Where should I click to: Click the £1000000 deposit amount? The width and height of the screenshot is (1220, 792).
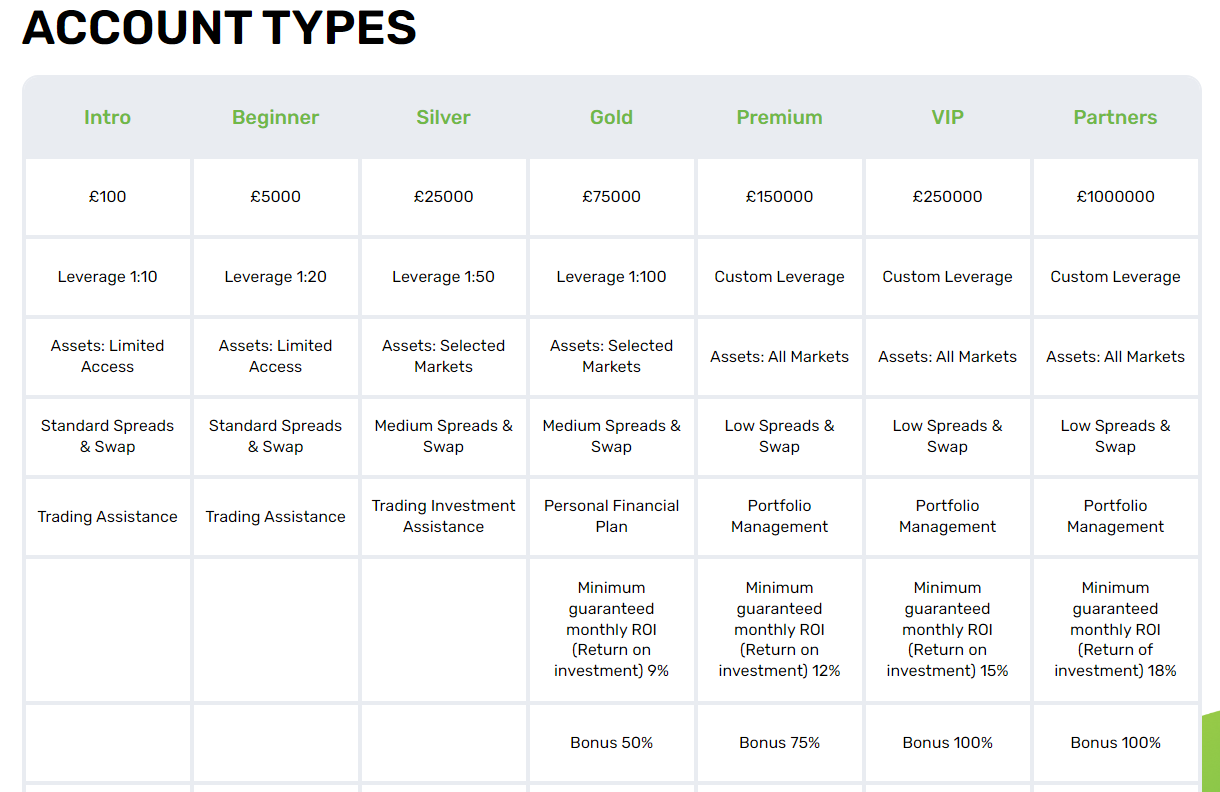point(1115,197)
